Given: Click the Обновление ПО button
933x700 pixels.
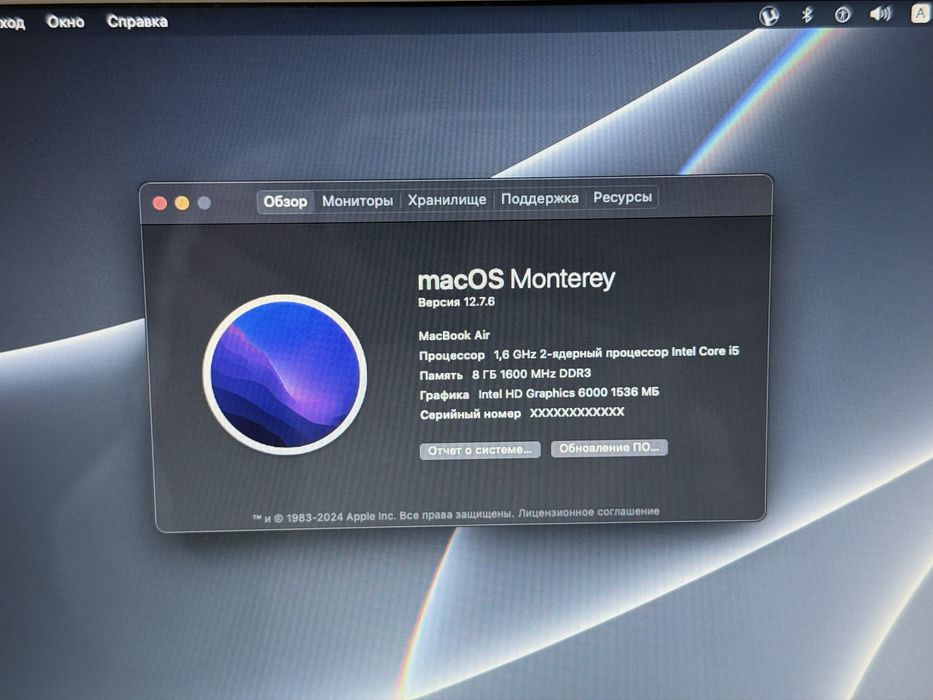Looking at the screenshot, I should pos(609,448).
